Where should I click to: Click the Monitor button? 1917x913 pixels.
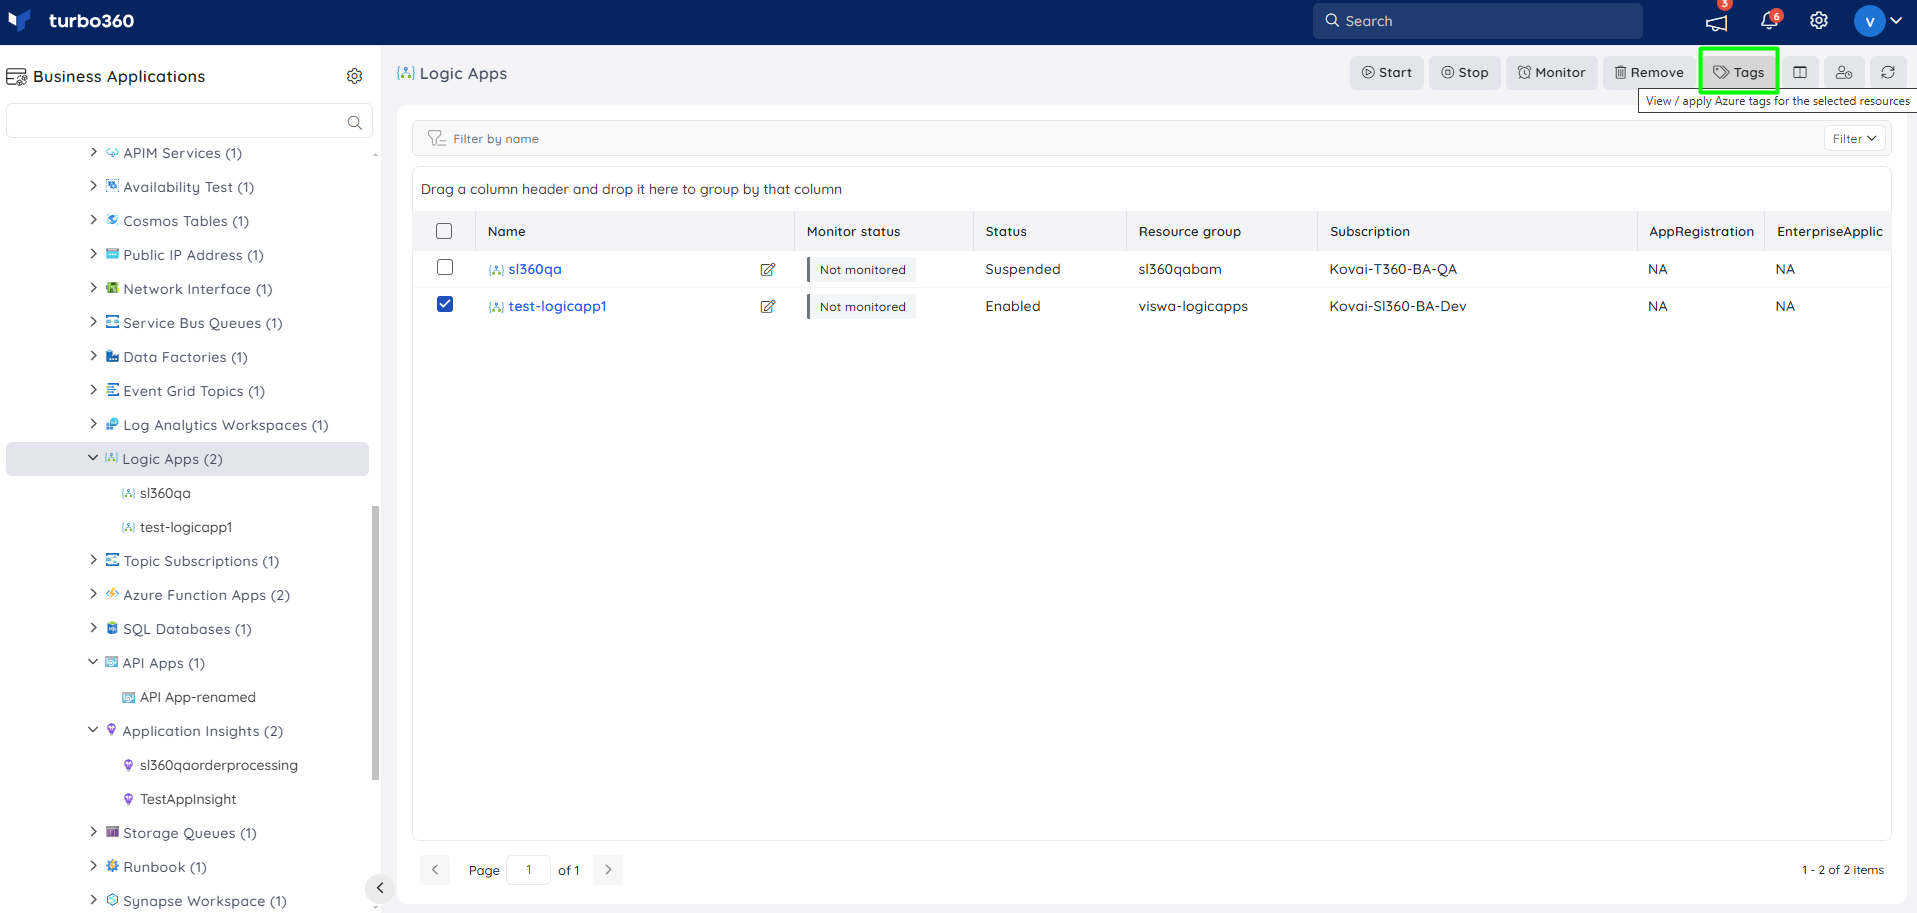point(1551,72)
